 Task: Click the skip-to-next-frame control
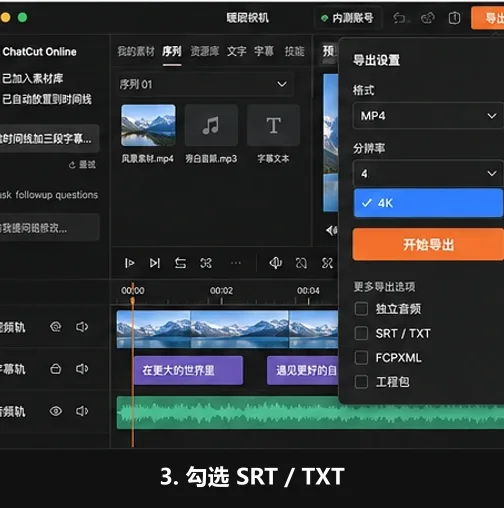point(154,263)
